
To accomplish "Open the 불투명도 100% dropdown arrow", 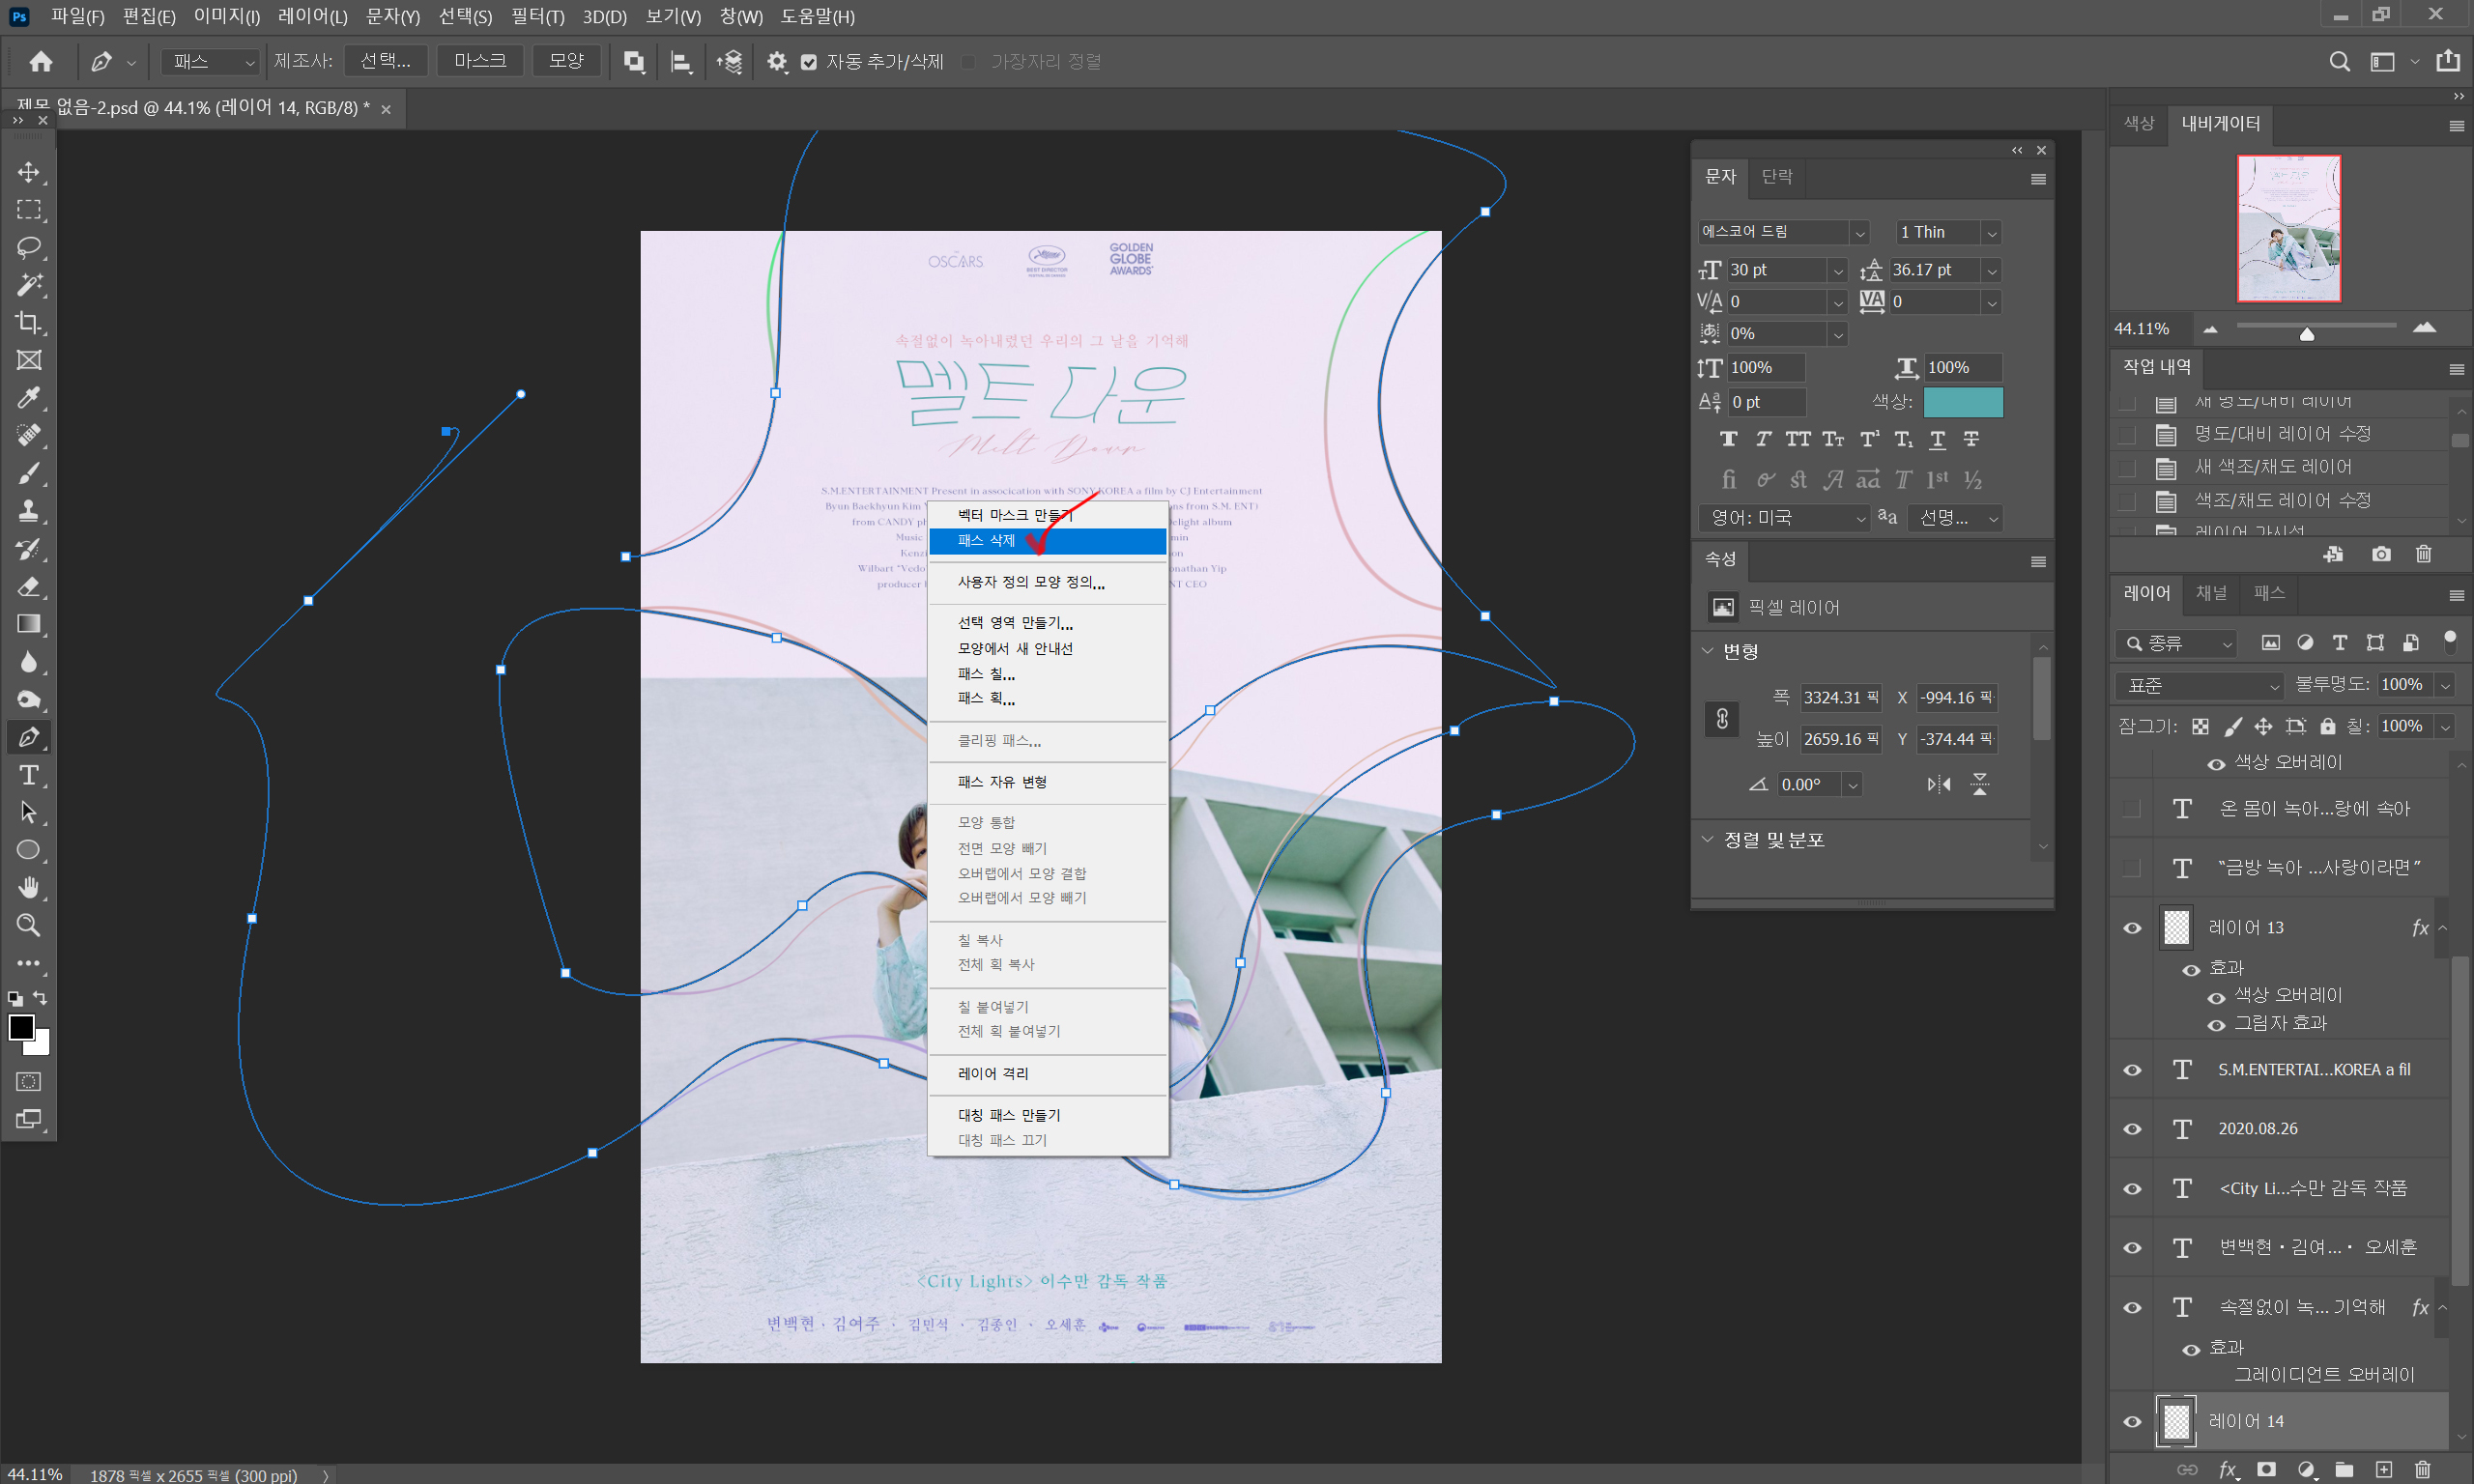I will 2444,685.
